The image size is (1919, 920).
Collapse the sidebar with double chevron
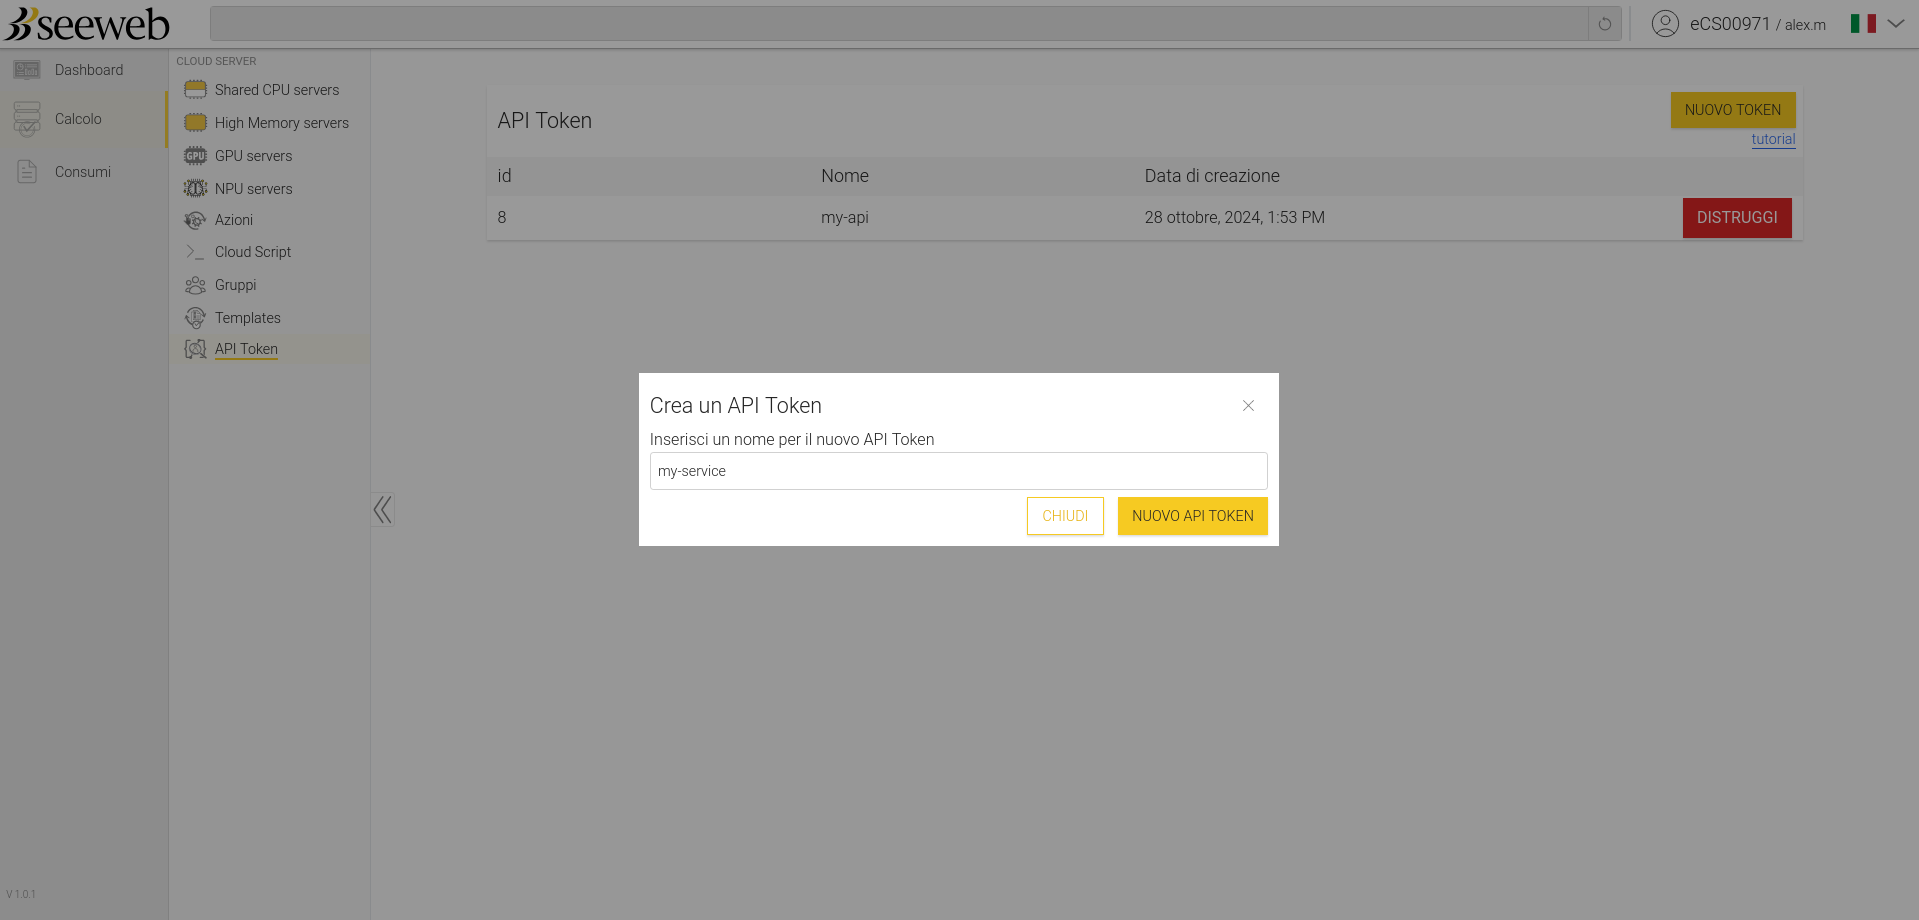[x=382, y=510]
